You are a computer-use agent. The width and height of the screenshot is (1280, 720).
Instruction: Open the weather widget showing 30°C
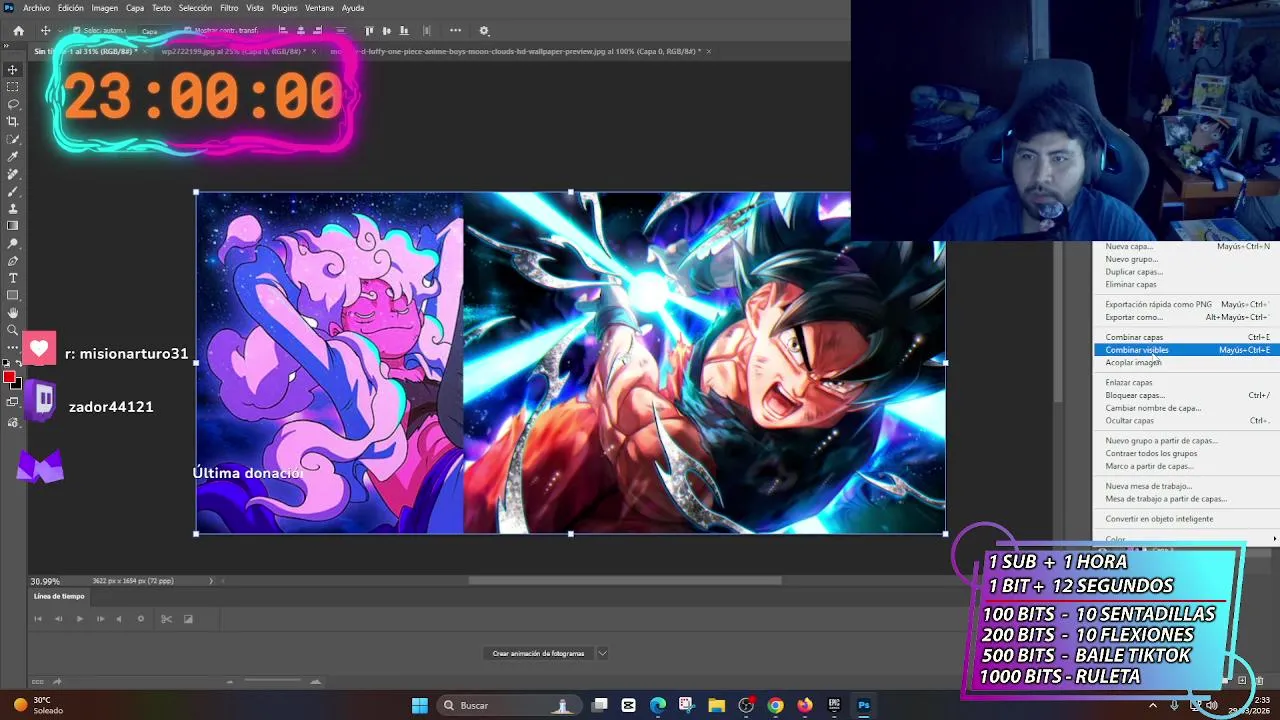pos(38,705)
